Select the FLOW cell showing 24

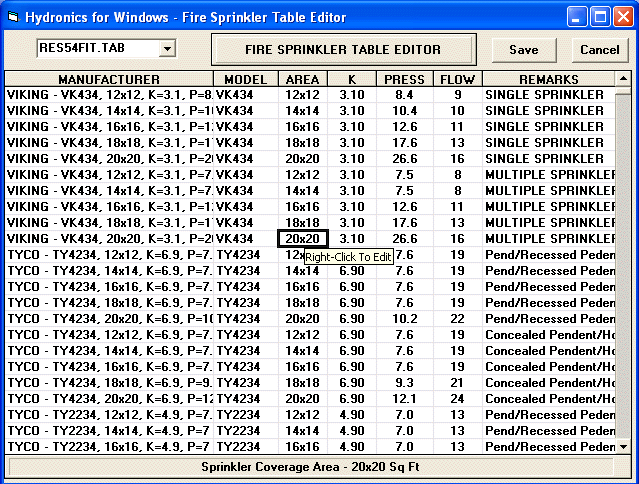[x=458, y=398]
